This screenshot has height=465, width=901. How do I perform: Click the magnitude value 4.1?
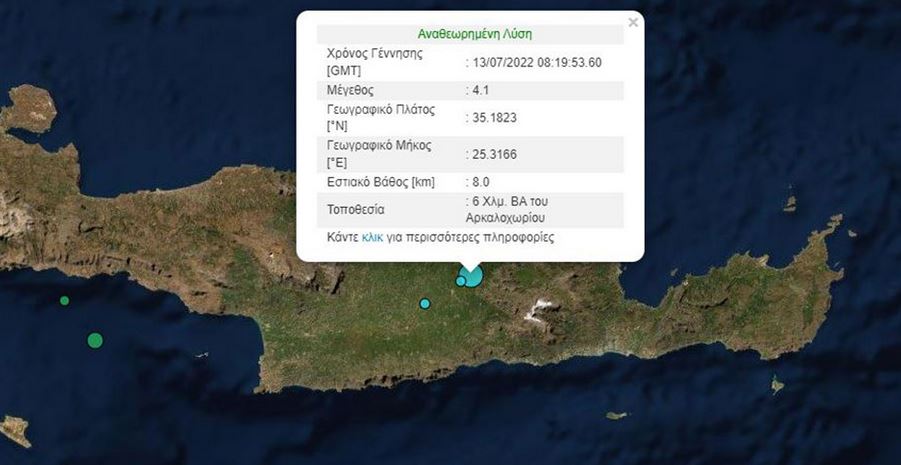coord(480,90)
